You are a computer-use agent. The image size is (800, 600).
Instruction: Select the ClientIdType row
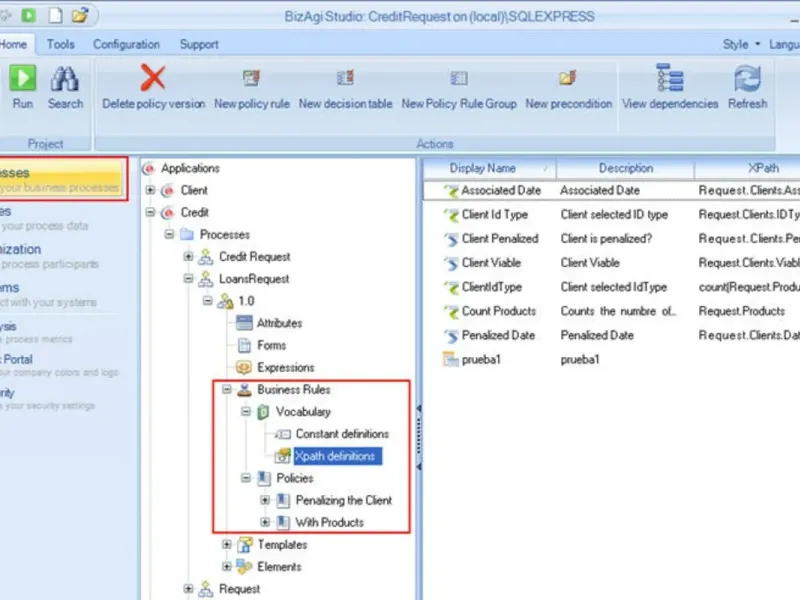[x=611, y=287]
